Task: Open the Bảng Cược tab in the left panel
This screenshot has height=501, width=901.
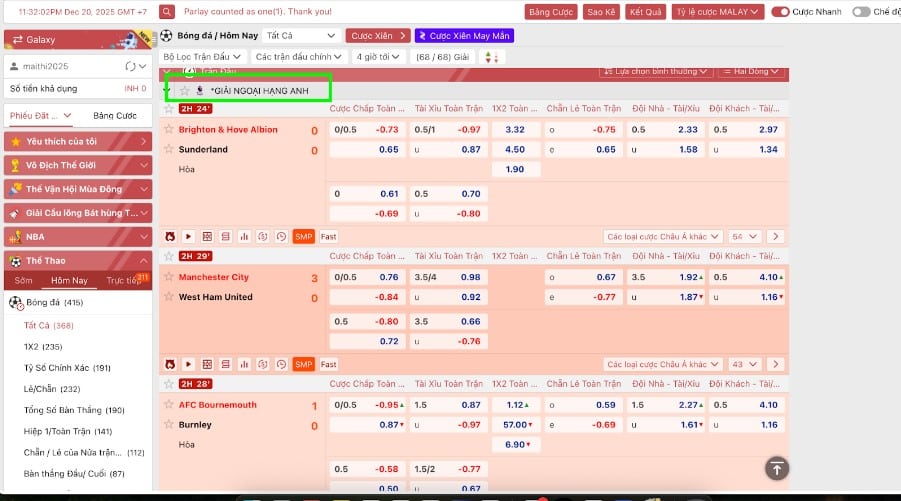Action: tap(115, 115)
